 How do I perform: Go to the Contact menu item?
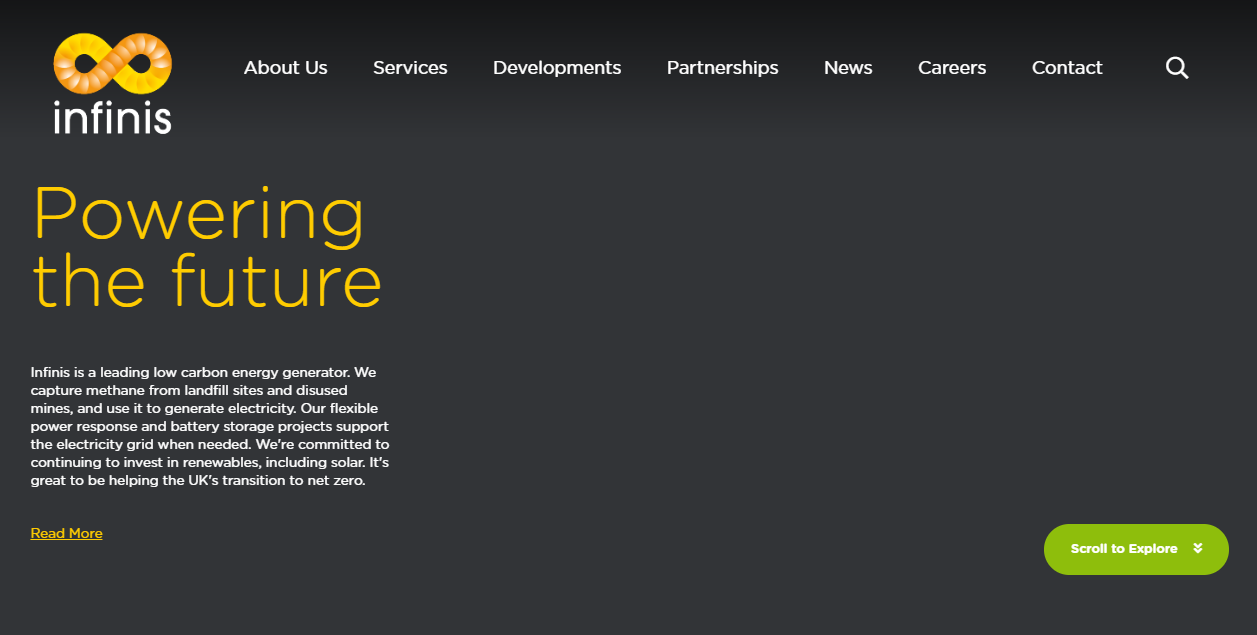coord(1067,67)
